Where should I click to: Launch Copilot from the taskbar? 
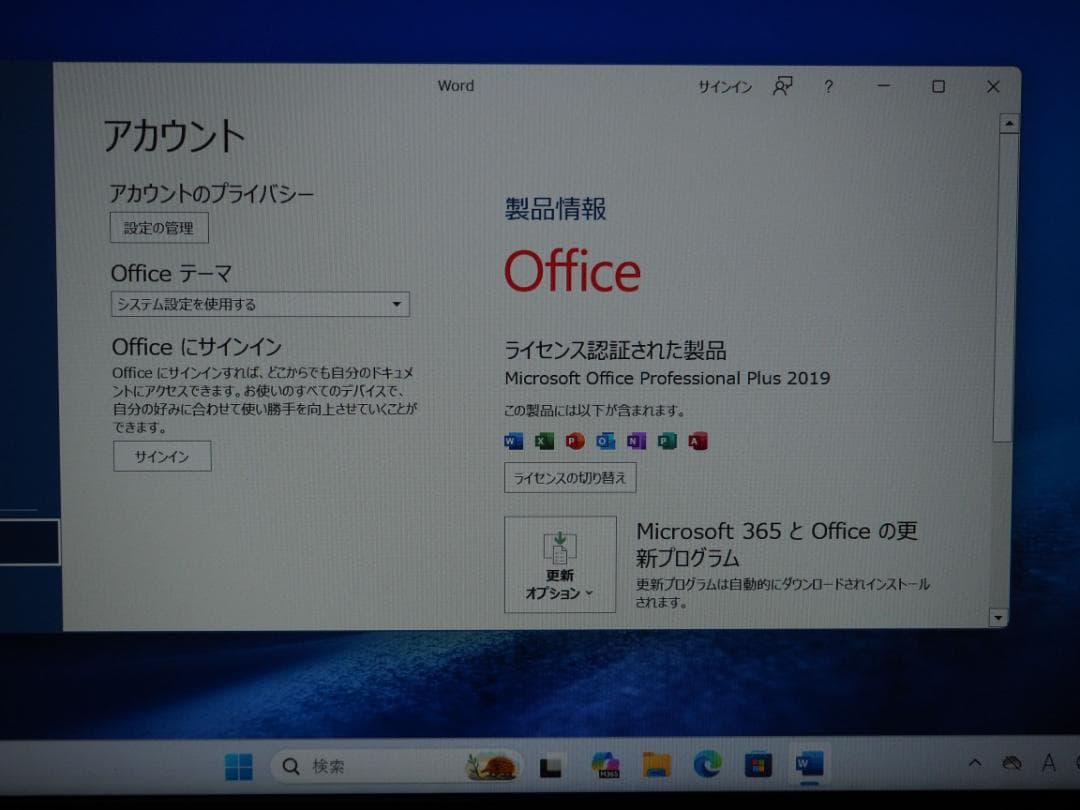pos(605,765)
